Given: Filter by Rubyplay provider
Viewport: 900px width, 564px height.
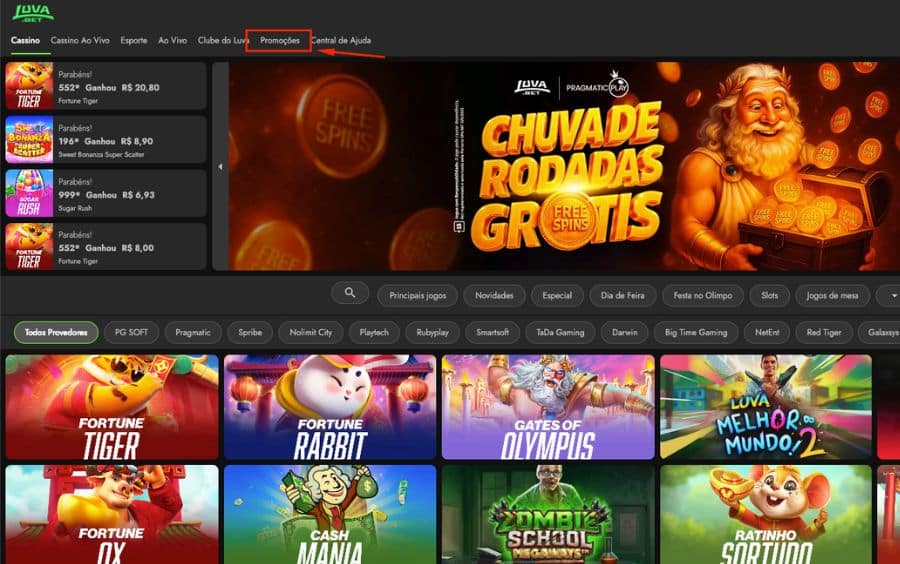Looking at the screenshot, I should [x=433, y=332].
